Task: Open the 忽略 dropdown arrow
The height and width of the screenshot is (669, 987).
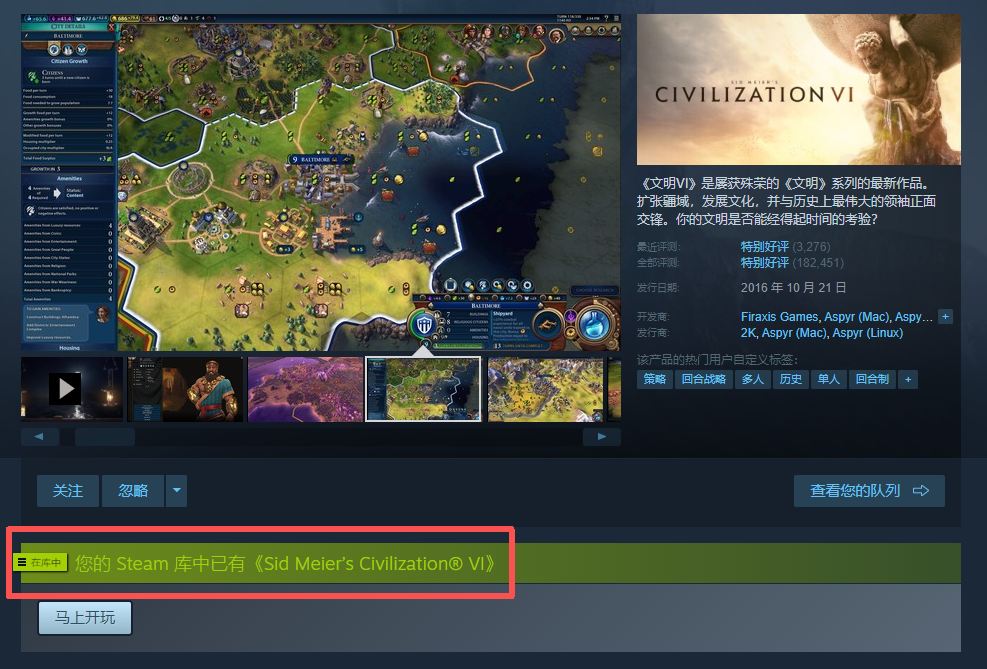Action: [176, 490]
